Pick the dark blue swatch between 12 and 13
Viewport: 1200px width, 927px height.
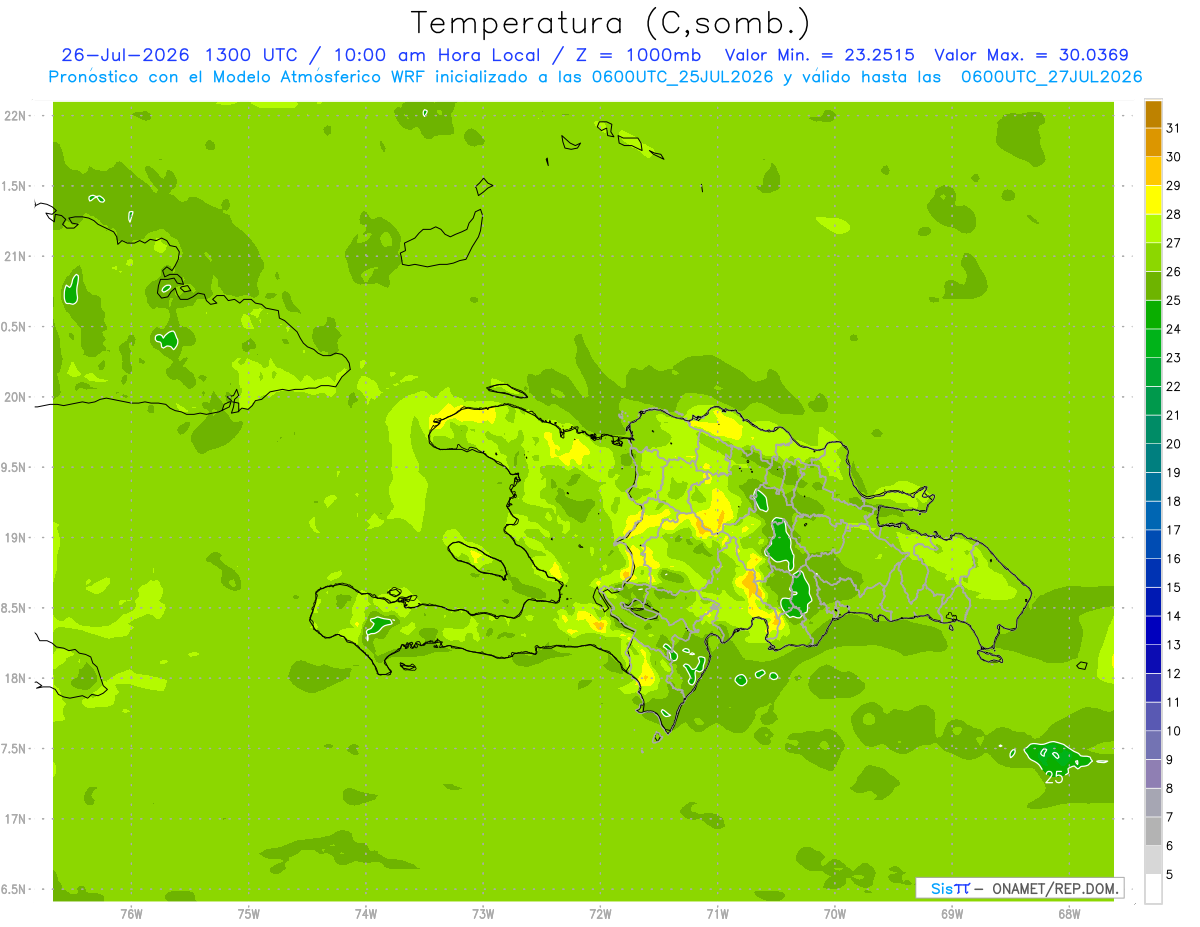[x=1153, y=660]
